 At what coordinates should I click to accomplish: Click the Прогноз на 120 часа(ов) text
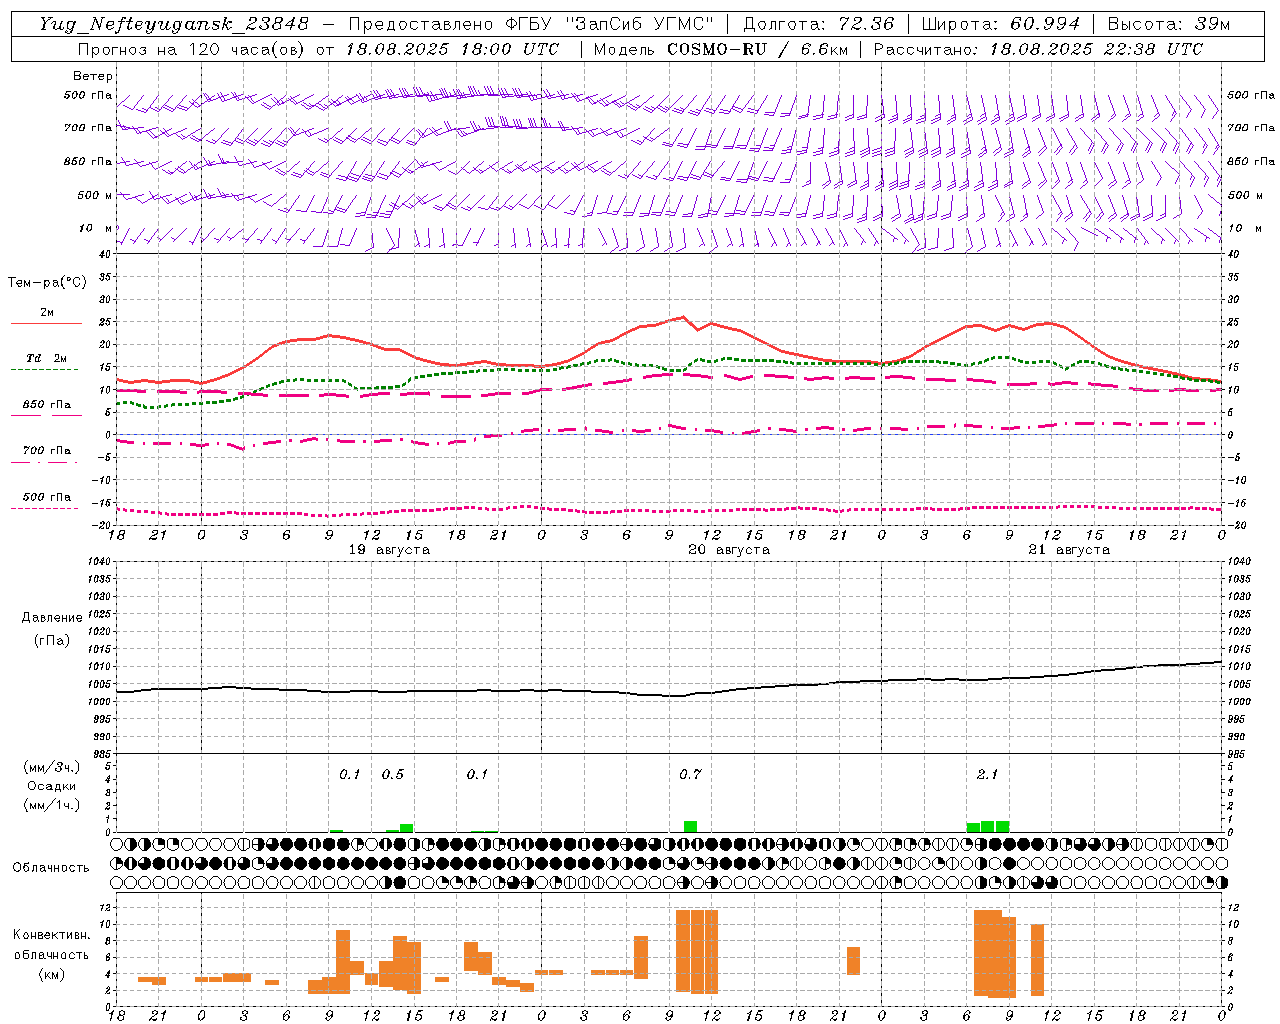[x=193, y=49]
